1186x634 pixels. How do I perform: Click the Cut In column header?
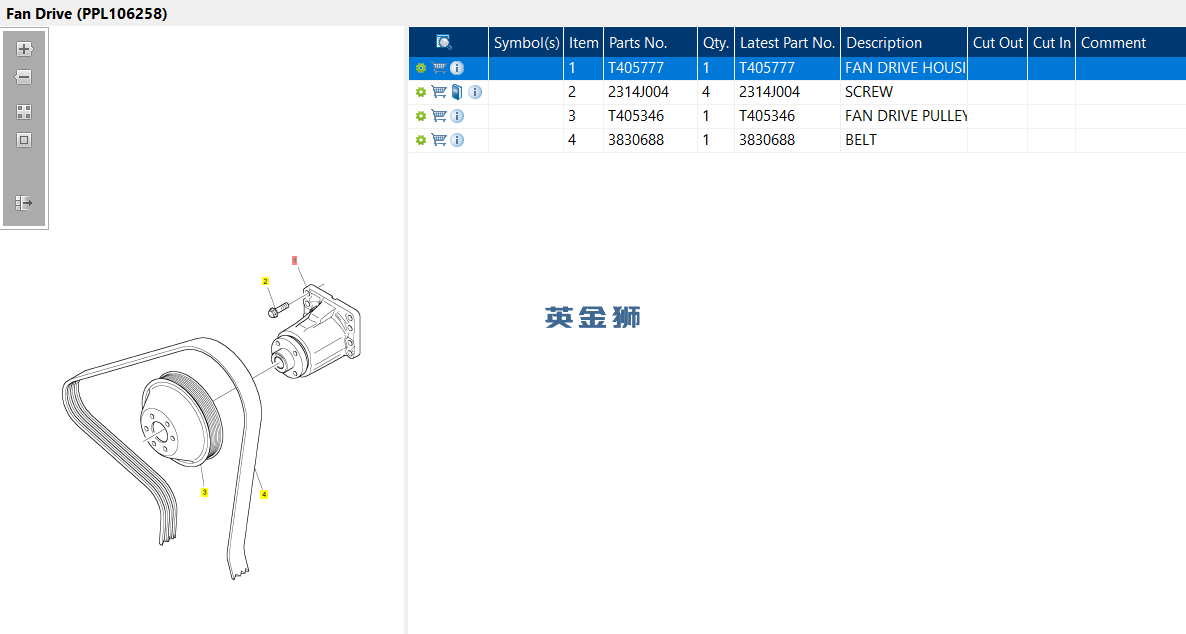point(1051,42)
